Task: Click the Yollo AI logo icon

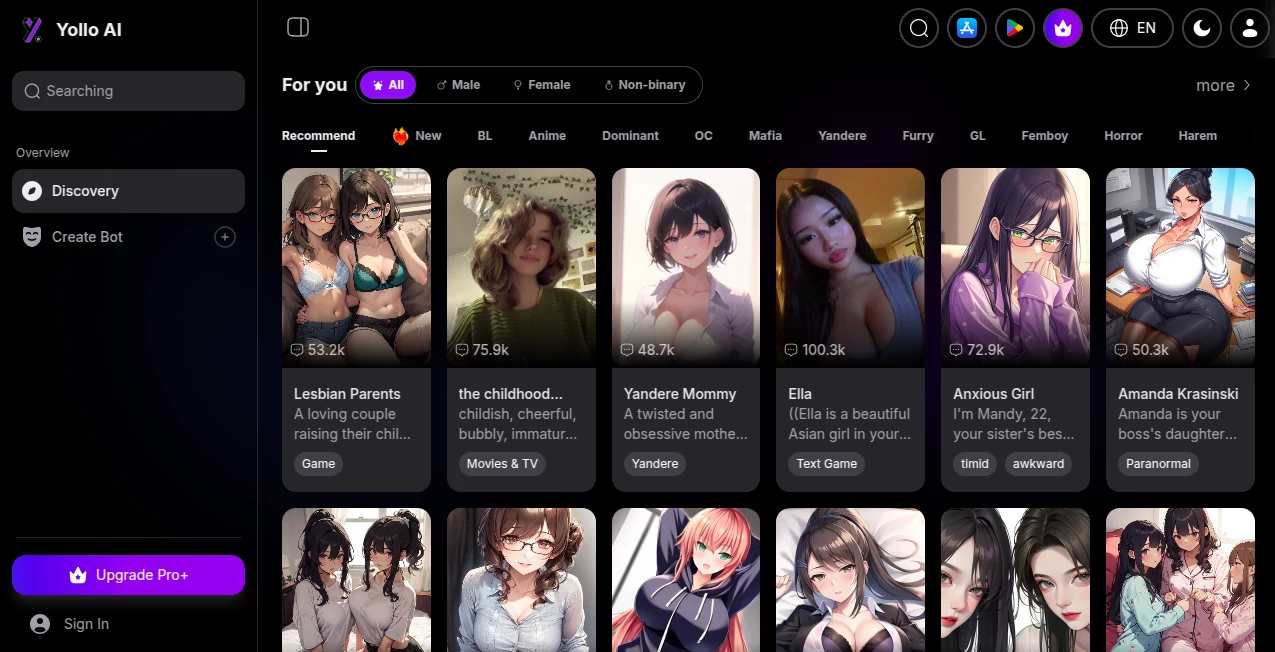Action: (31, 29)
